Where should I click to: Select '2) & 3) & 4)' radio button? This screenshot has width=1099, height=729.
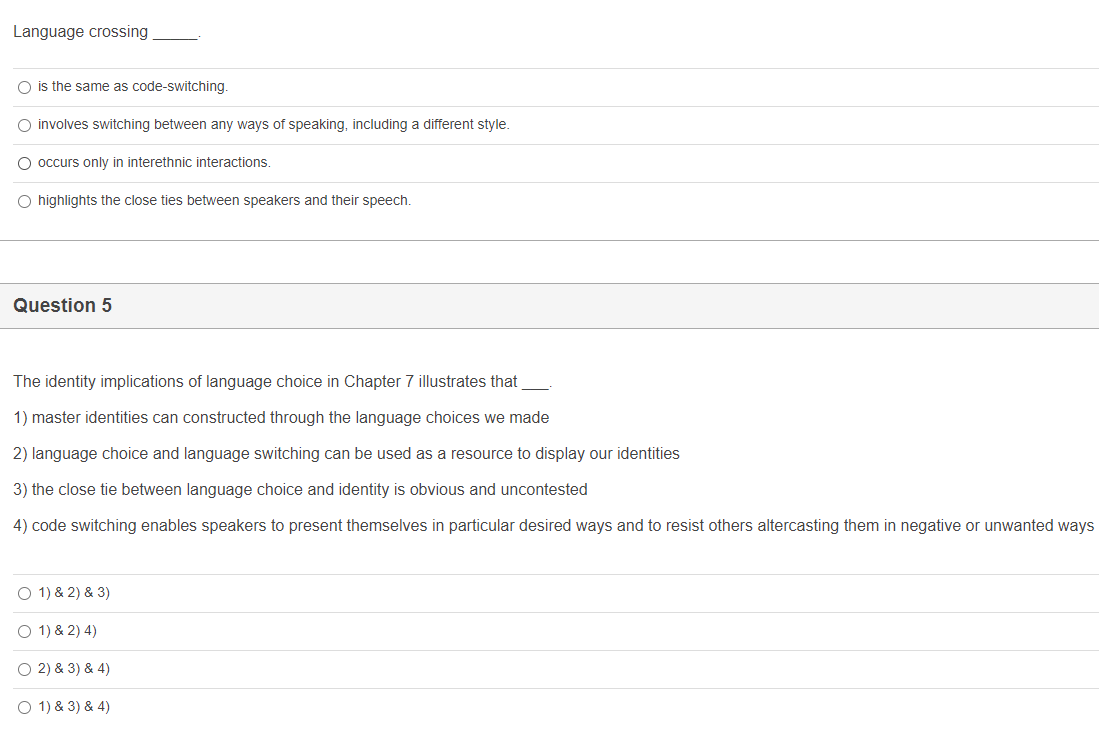[x=23, y=668]
